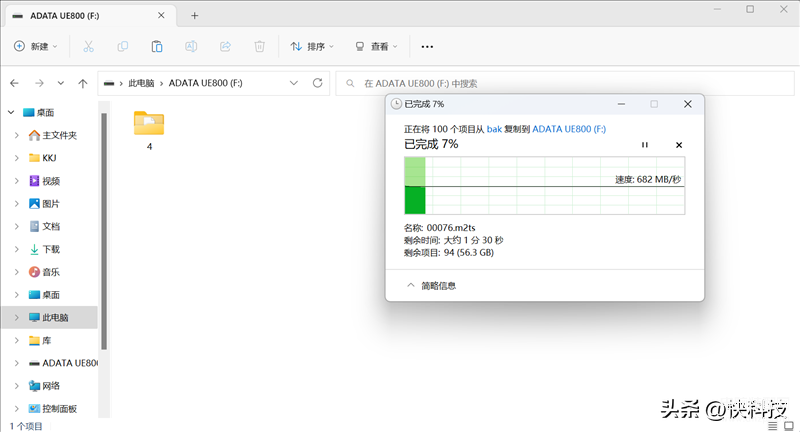Click the Copy icon in toolbar
This screenshot has height=432, width=800.
click(x=122, y=46)
